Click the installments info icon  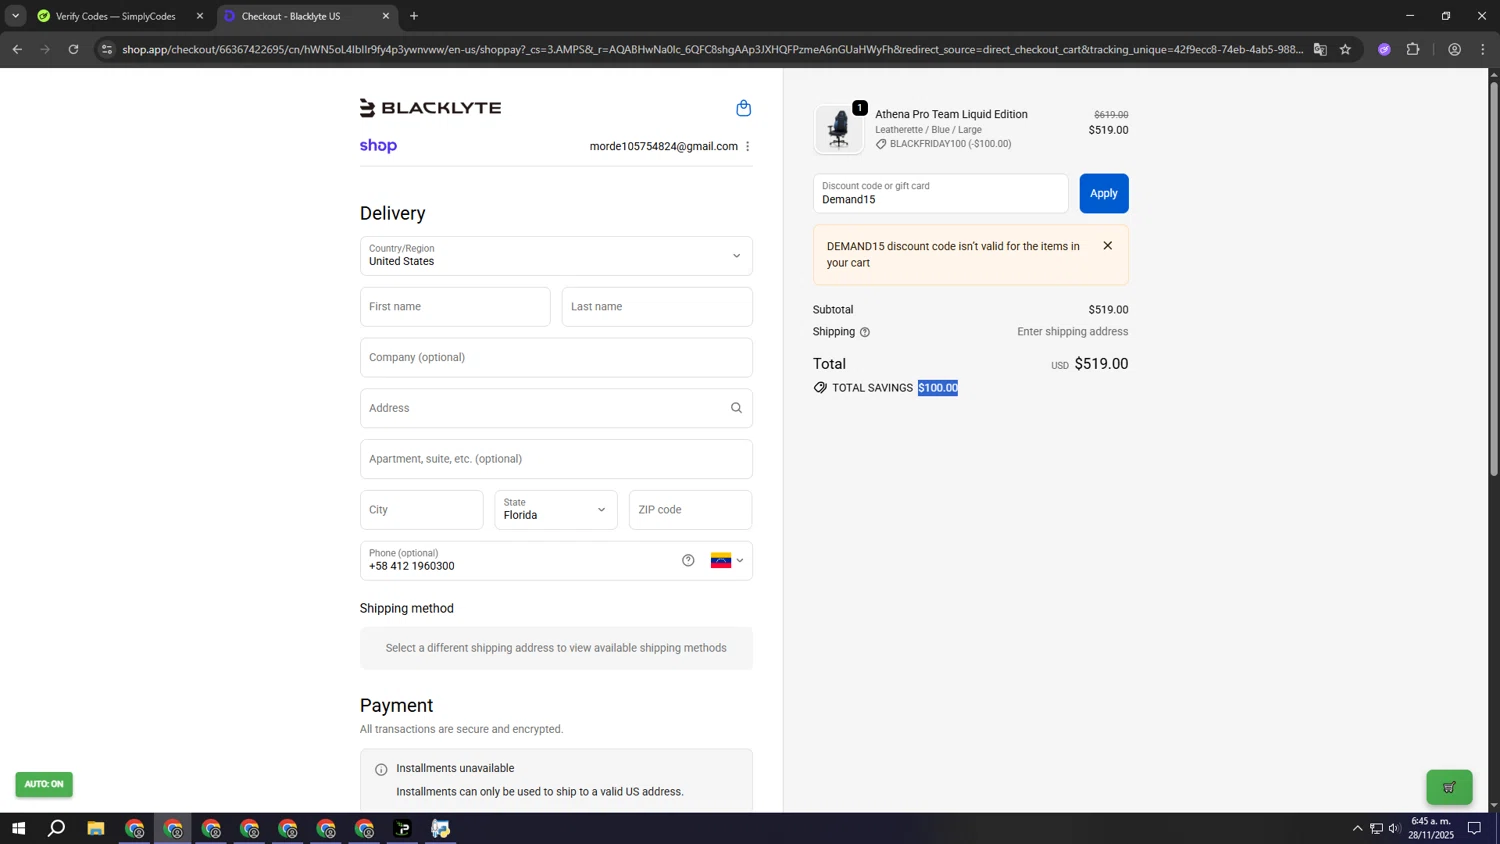[381, 769]
